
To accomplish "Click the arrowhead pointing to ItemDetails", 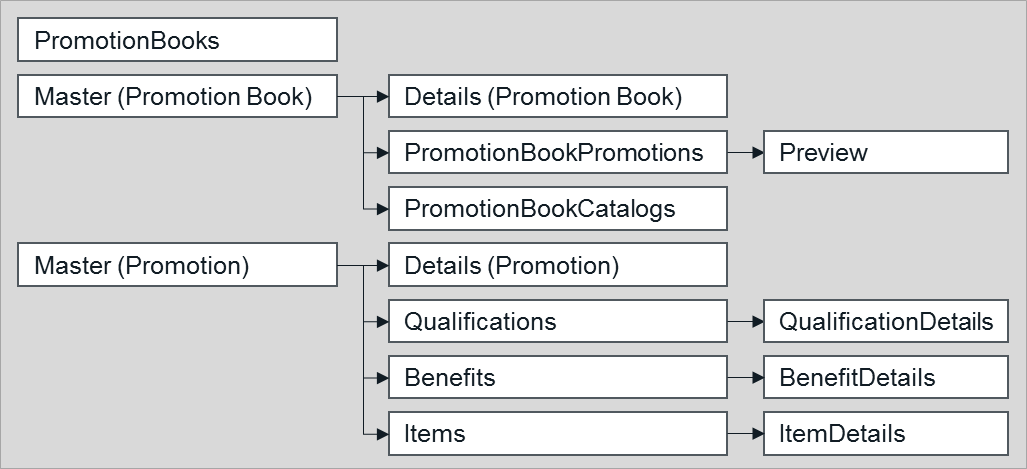I will 757,434.
